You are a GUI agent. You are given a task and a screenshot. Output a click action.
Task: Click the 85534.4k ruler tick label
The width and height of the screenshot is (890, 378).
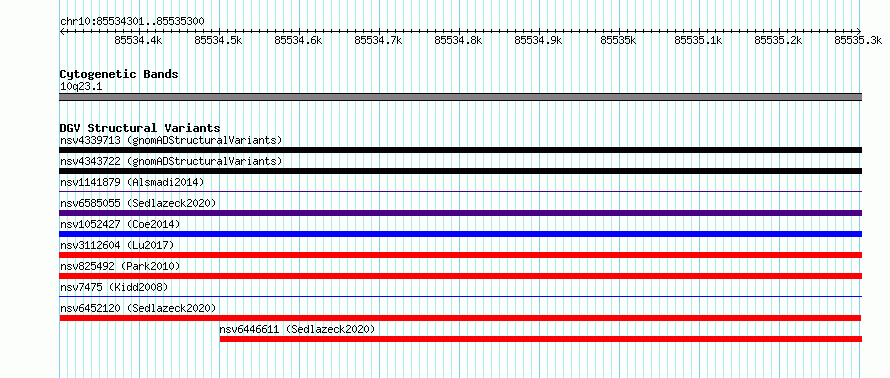point(138,40)
